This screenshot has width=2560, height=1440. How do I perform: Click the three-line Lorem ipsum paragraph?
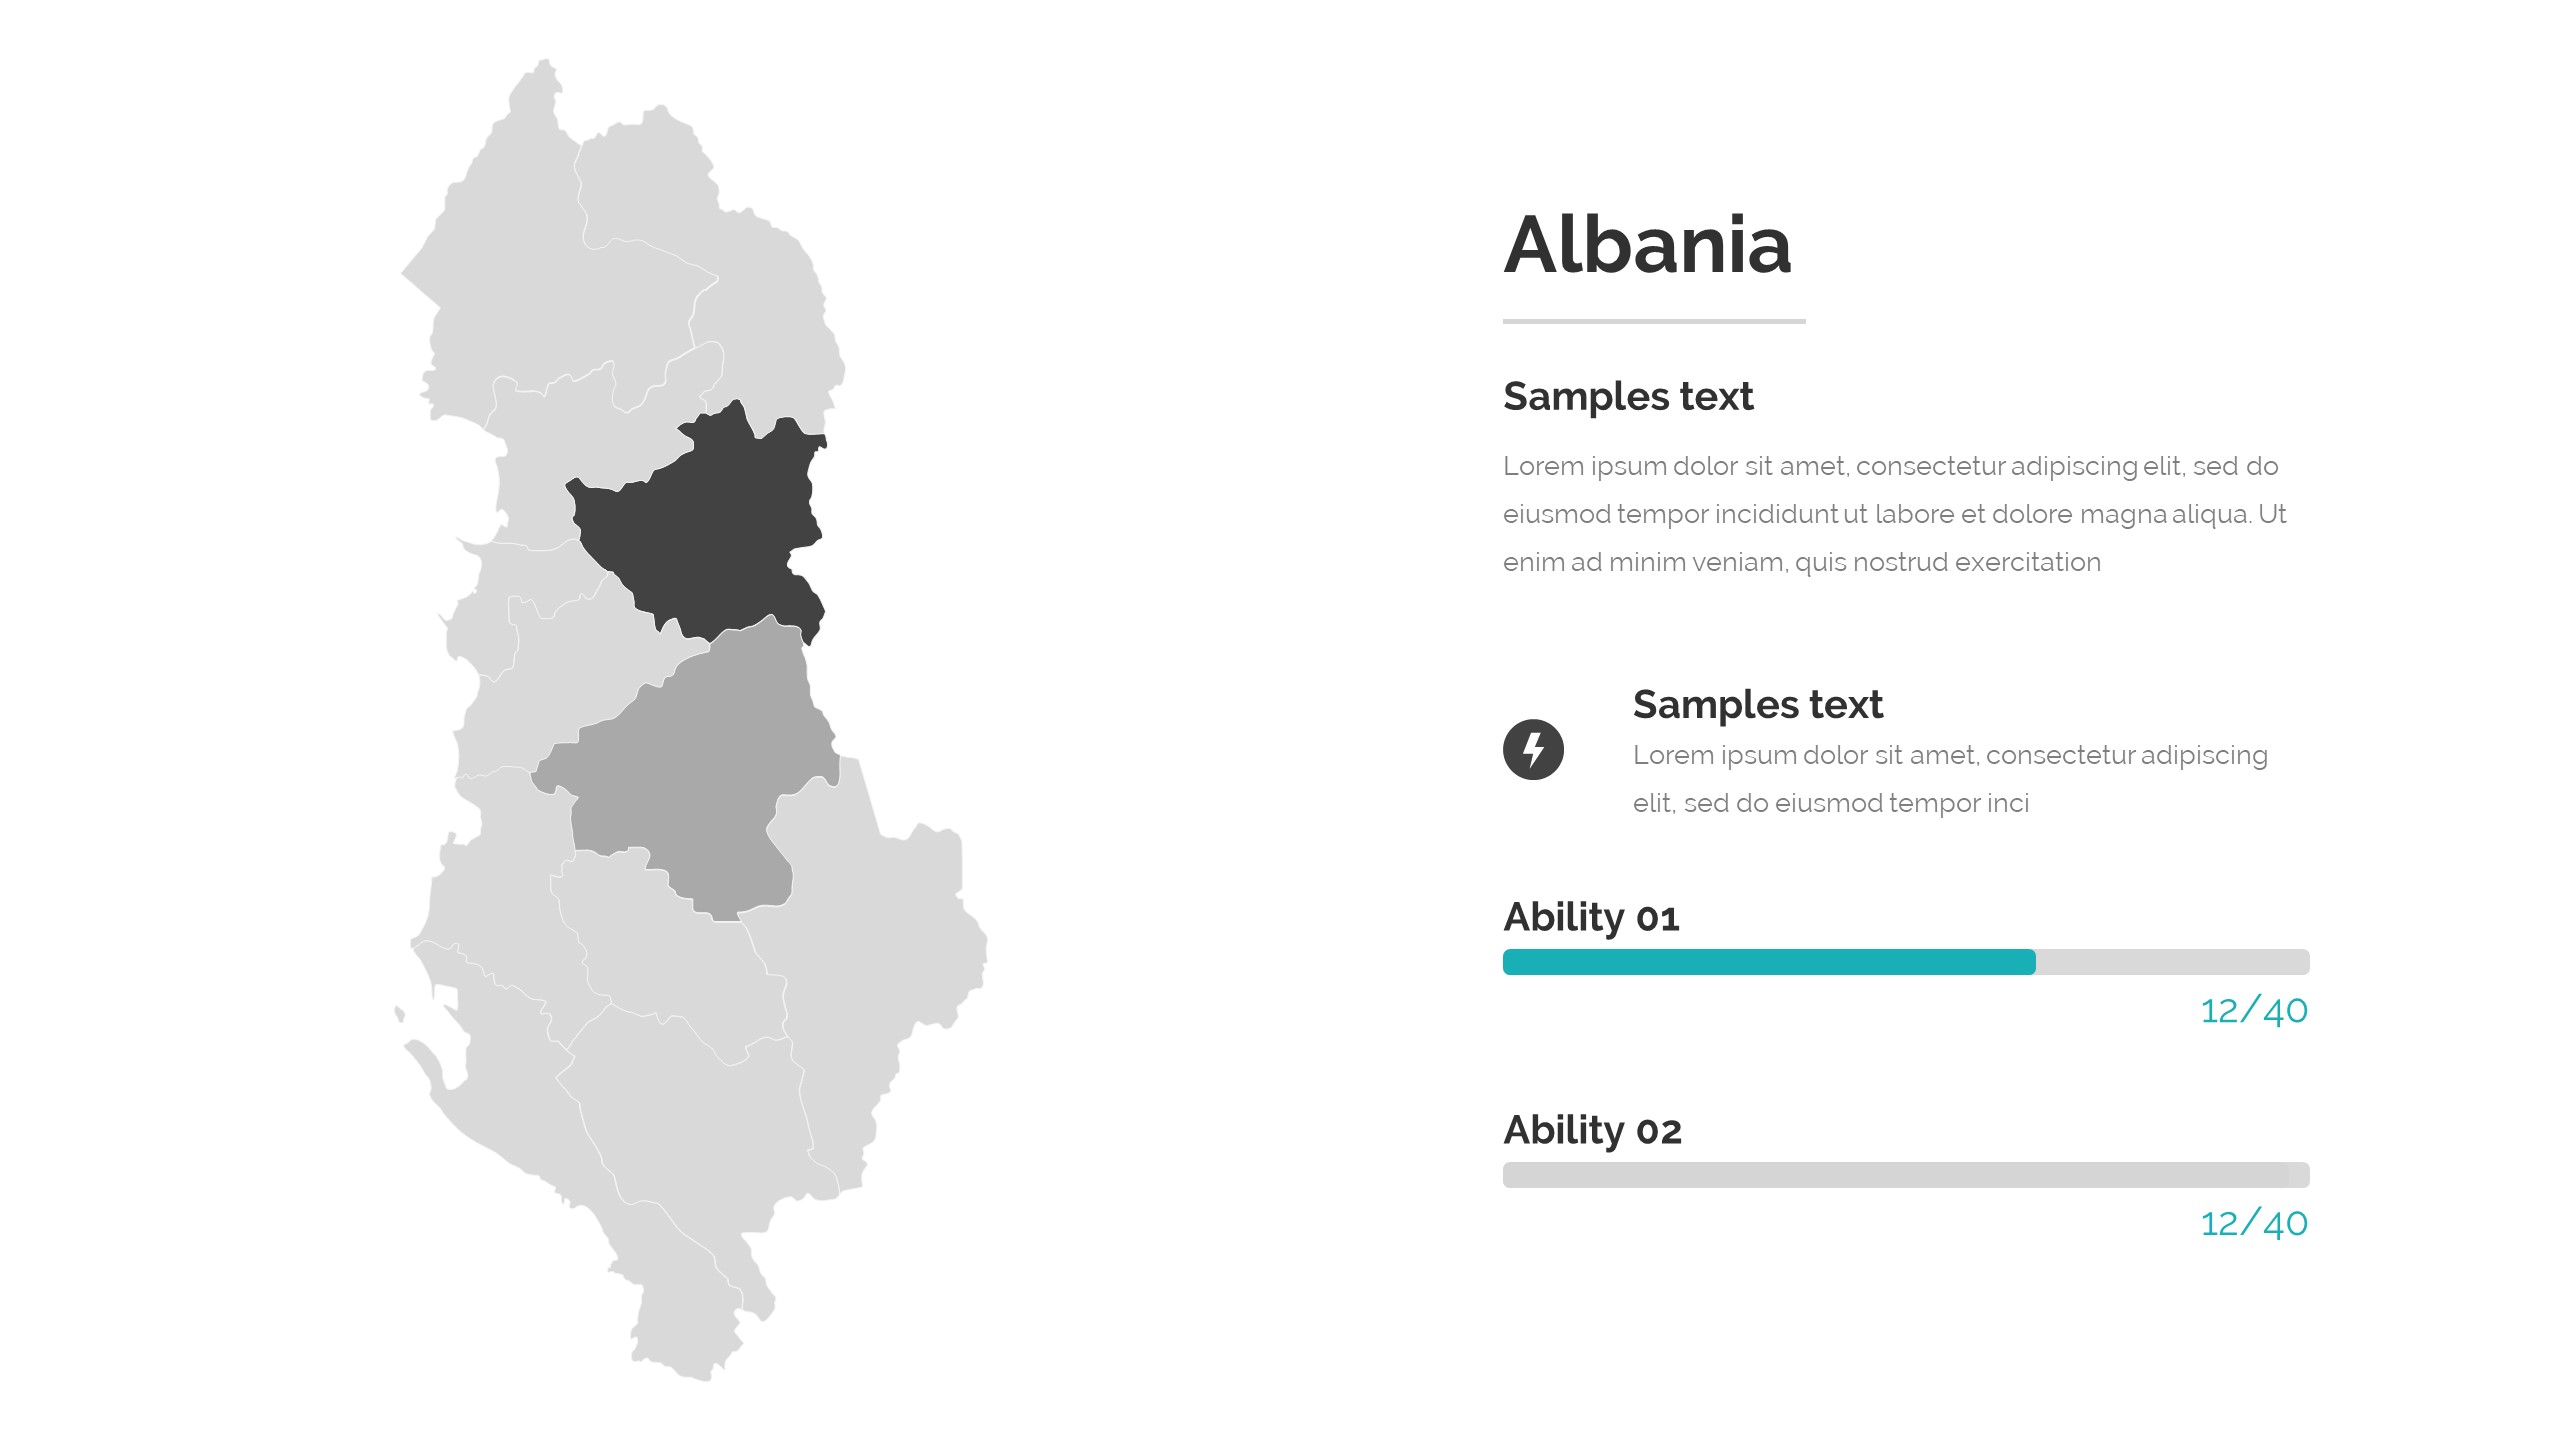[x=1894, y=514]
